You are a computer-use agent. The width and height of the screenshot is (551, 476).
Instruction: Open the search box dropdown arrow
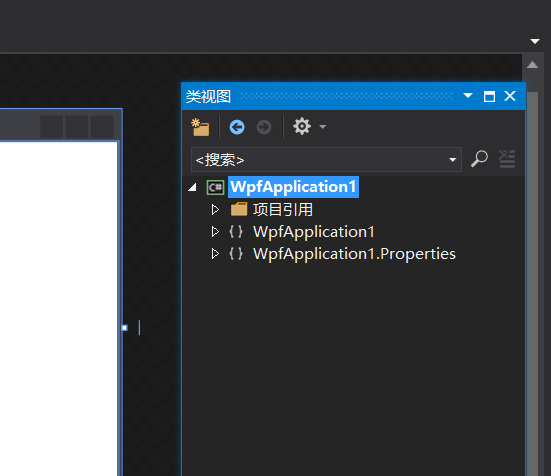(453, 160)
